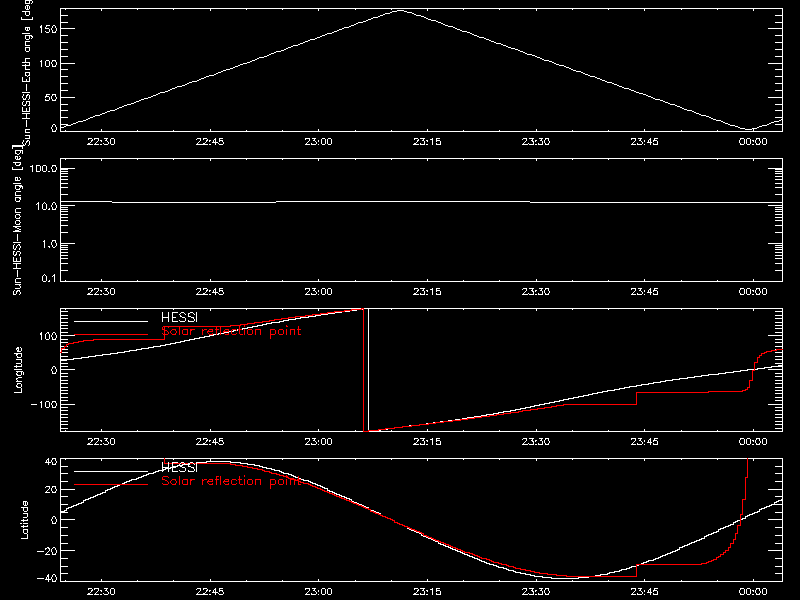
Task: Click the 1.0 tick on Moon angle axis
Action: pos(49,244)
